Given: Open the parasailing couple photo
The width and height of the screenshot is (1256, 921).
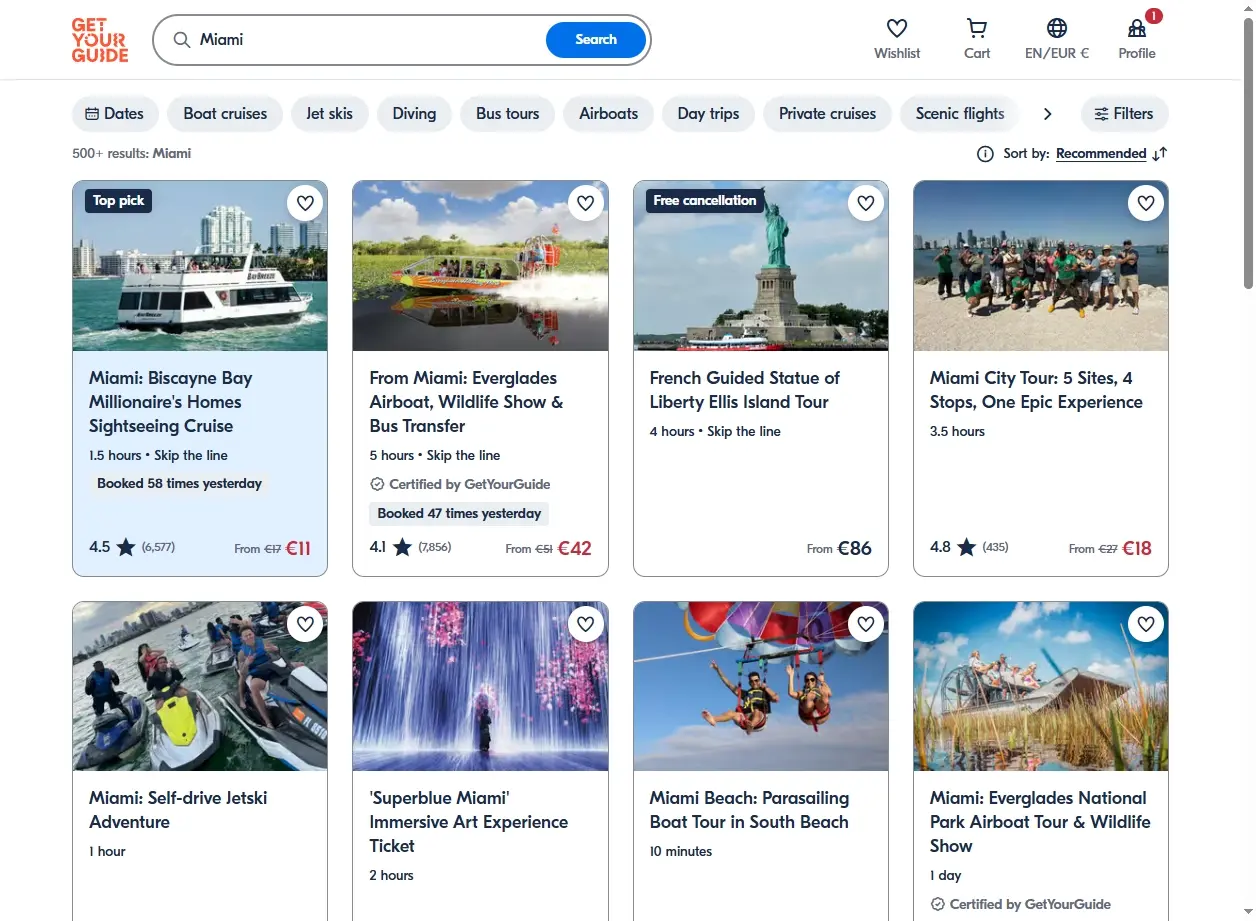Looking at the screenshot, I should [760, 686].
